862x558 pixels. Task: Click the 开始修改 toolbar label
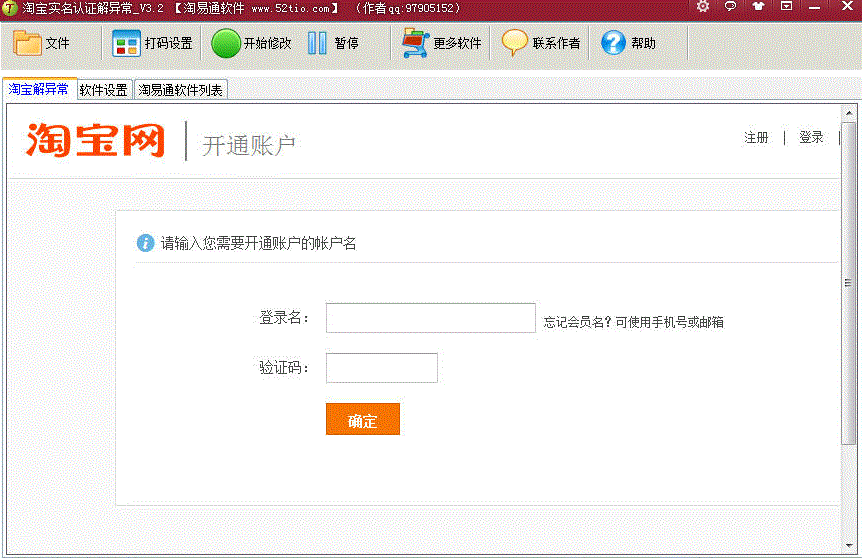coord(268,43)
